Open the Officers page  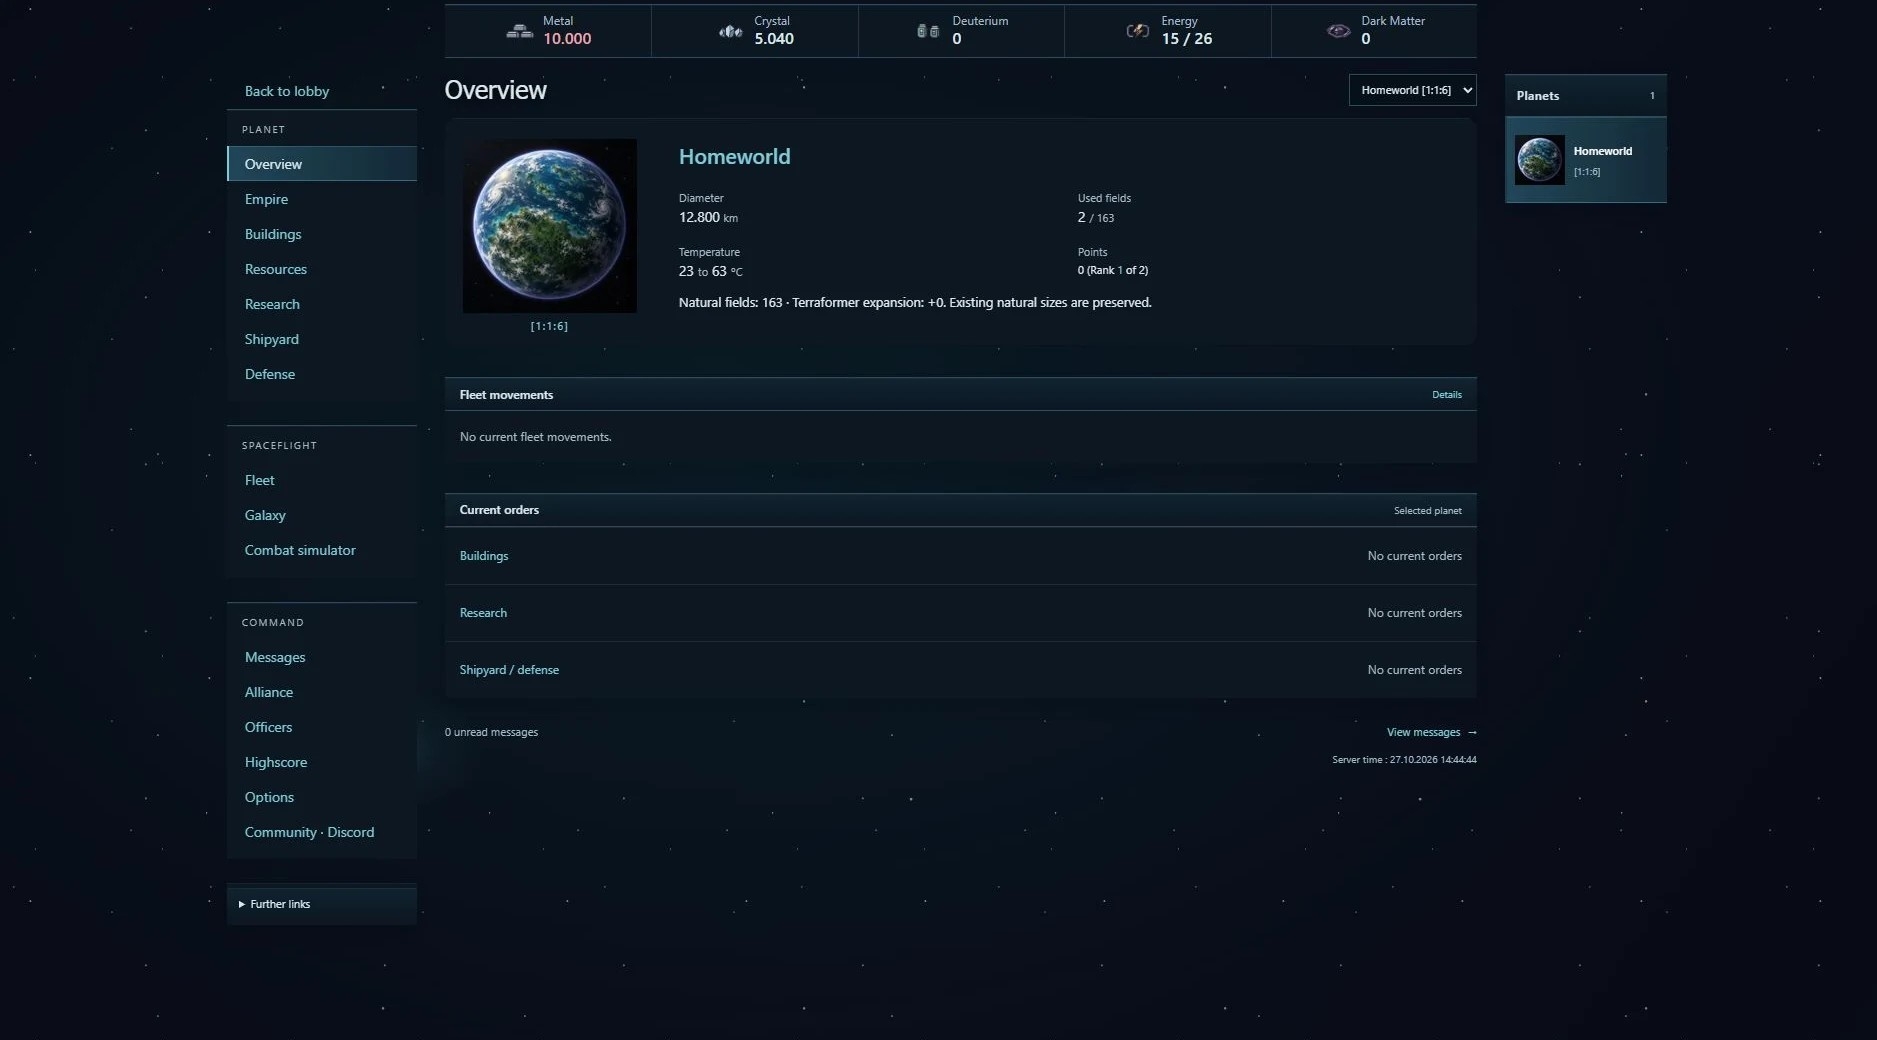322,727
